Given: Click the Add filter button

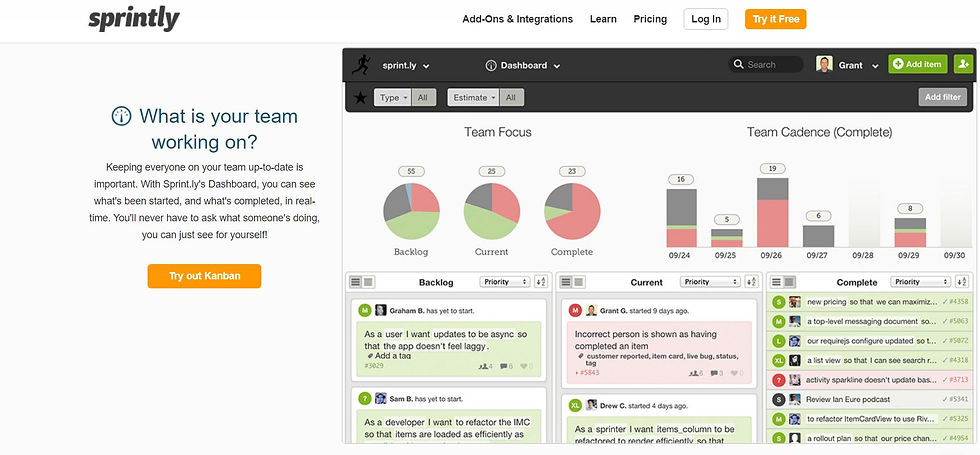Looking at the screenshot, I should (942, 97).
